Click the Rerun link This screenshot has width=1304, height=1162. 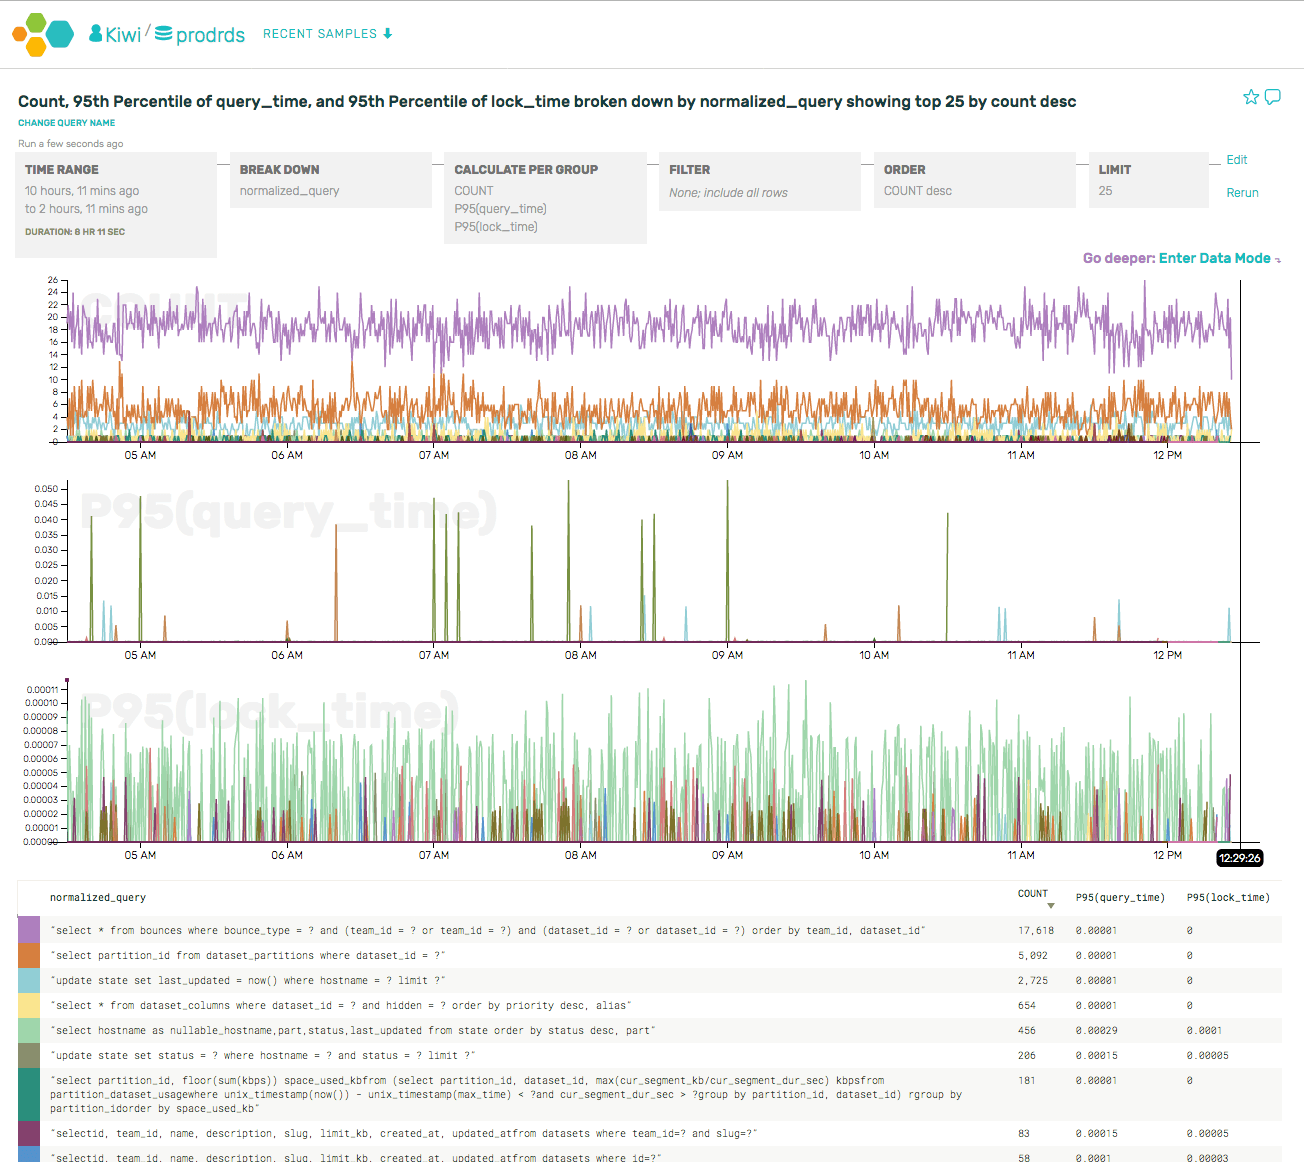1243,192
